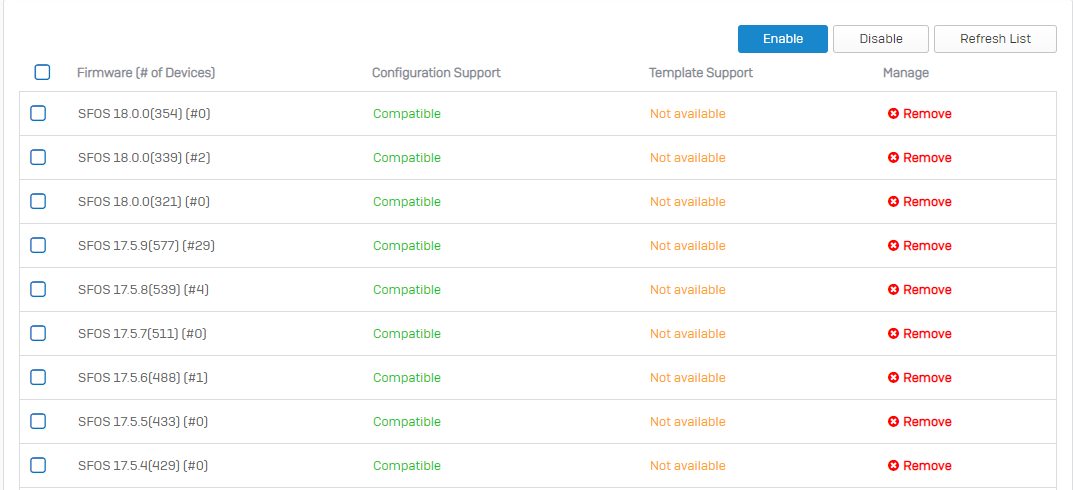Image resolution: width=1073 pixels, height=490 pixels.
Task: Remove firmware SFOS 18.0.0(321) via its icon
Action: tap(893, 202)
